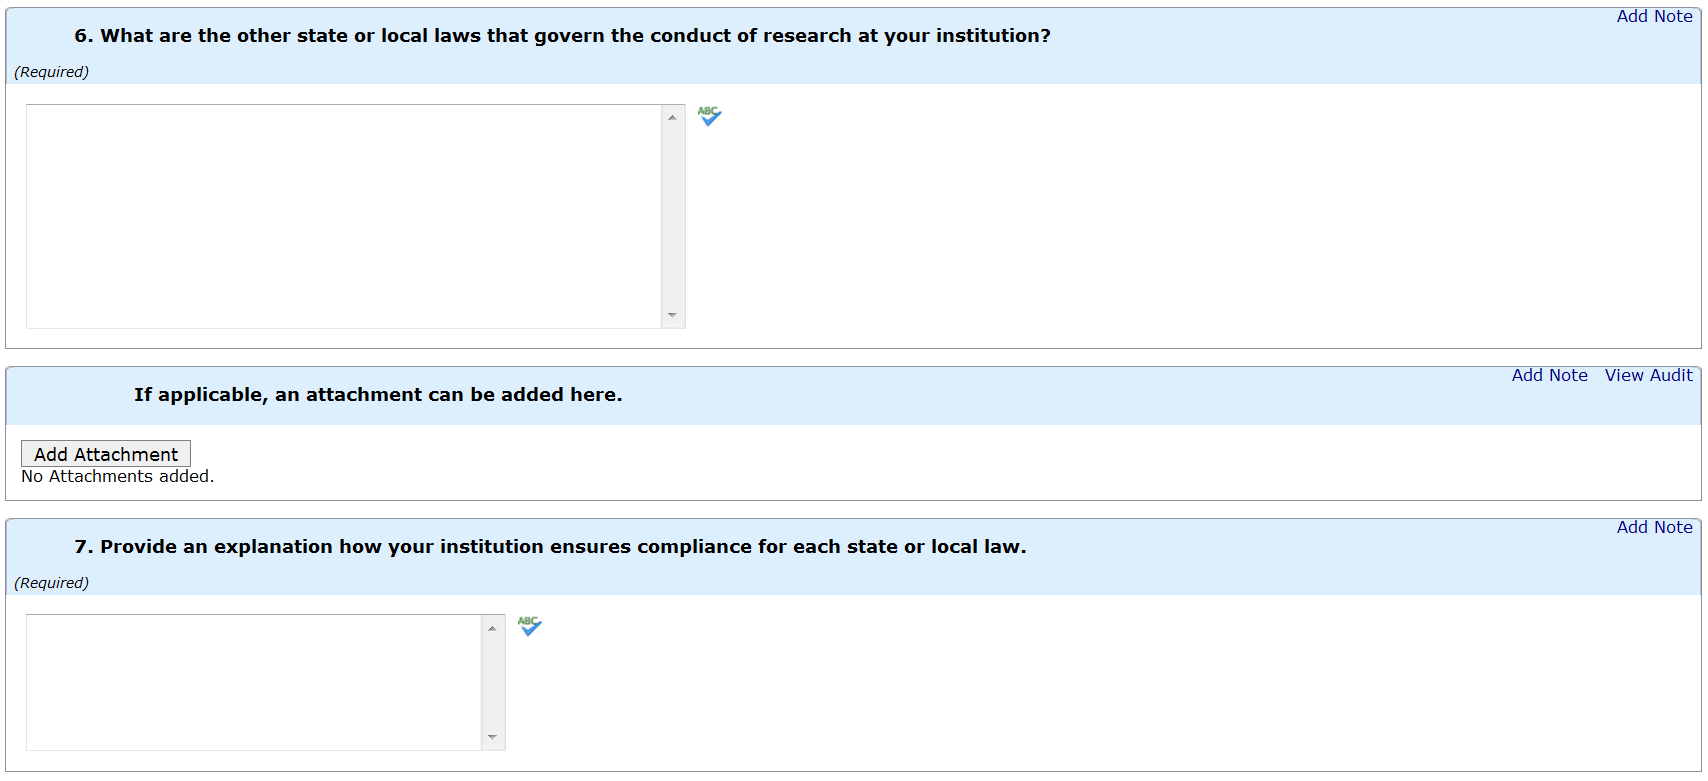
Task: Open View Audit for the attachment section
Action: [x=1648, y=375]
